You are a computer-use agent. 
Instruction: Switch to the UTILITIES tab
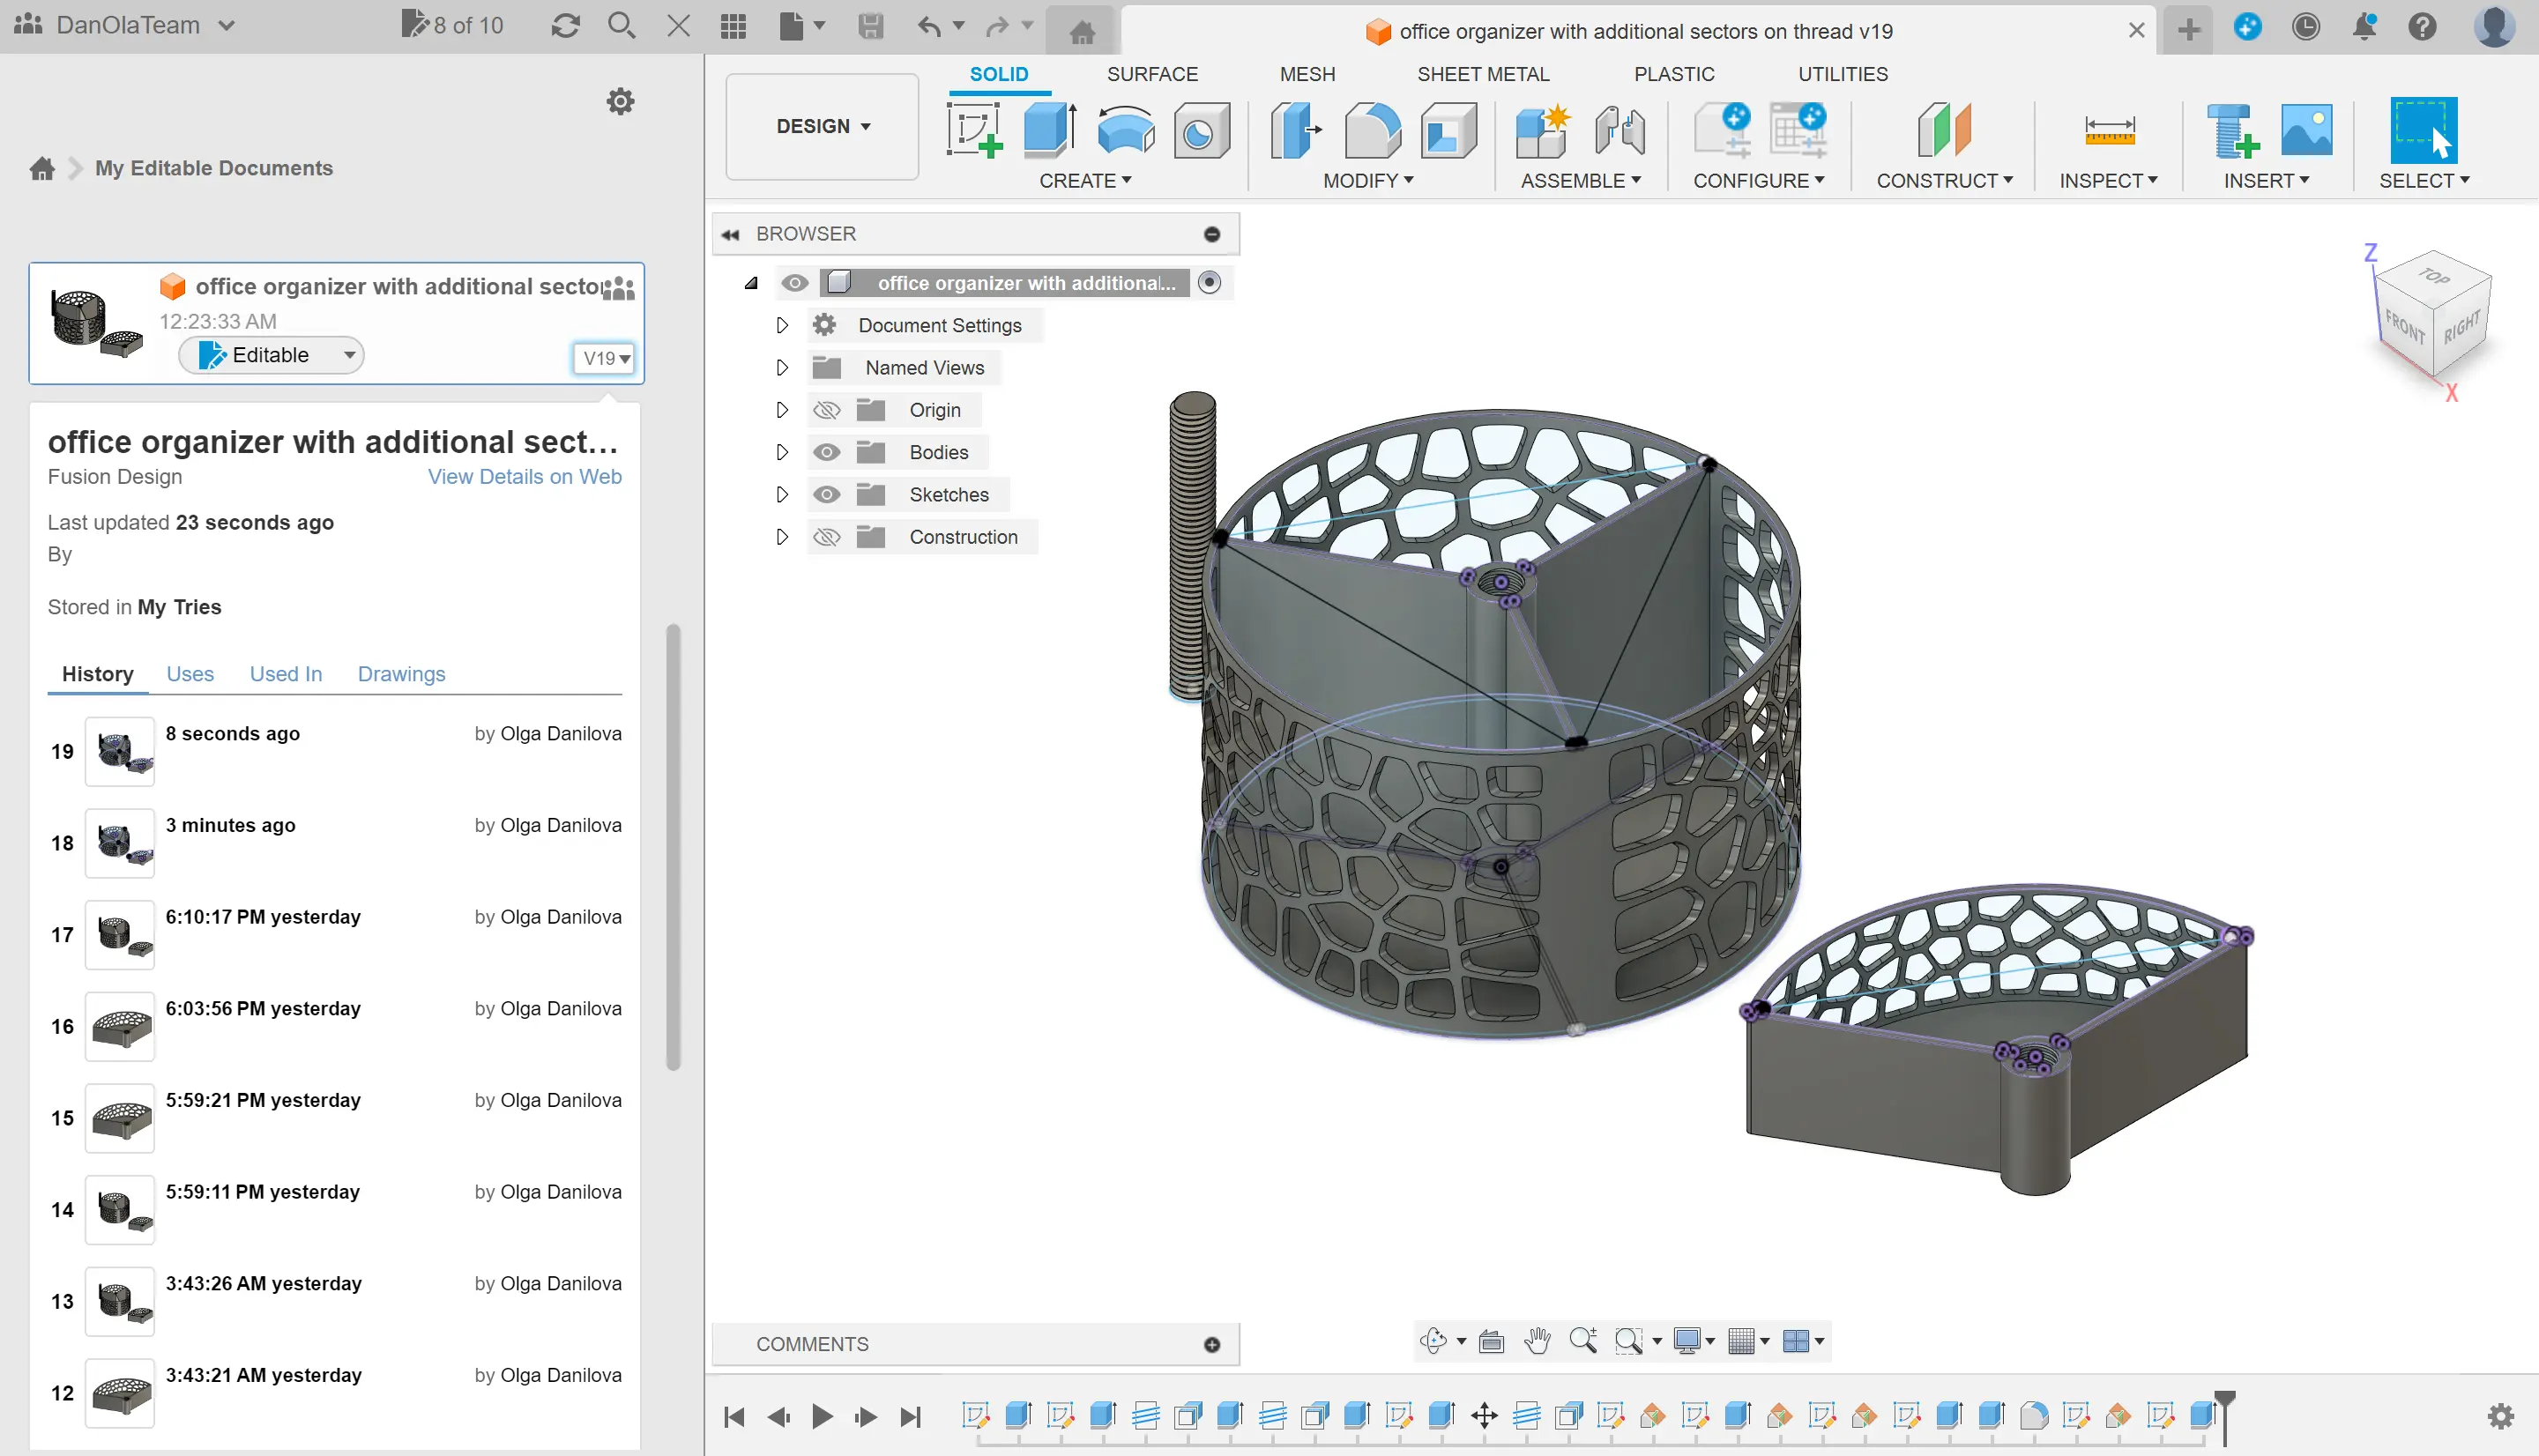(x=1843, y=74)
